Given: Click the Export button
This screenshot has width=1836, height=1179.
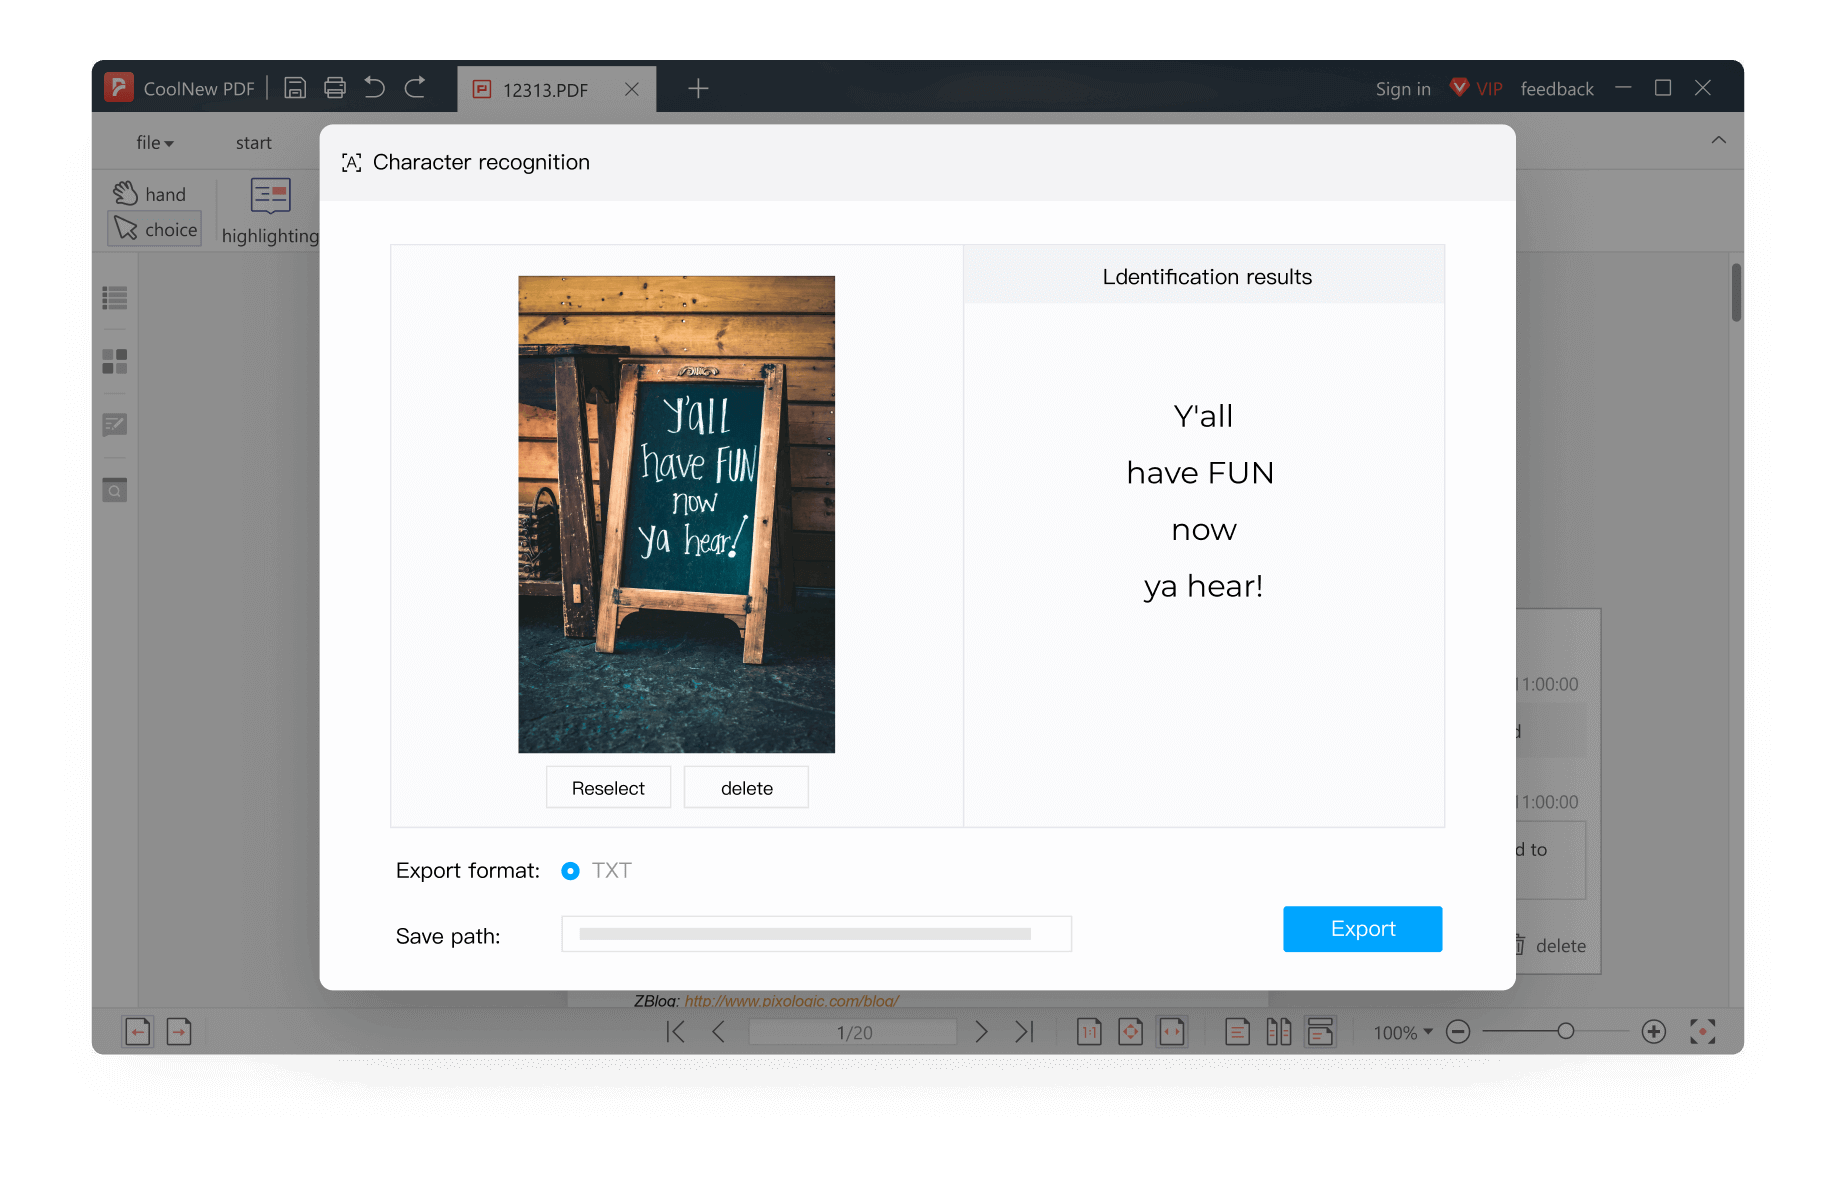Looking at the screenshot, I should click(x=1362, y=929).
